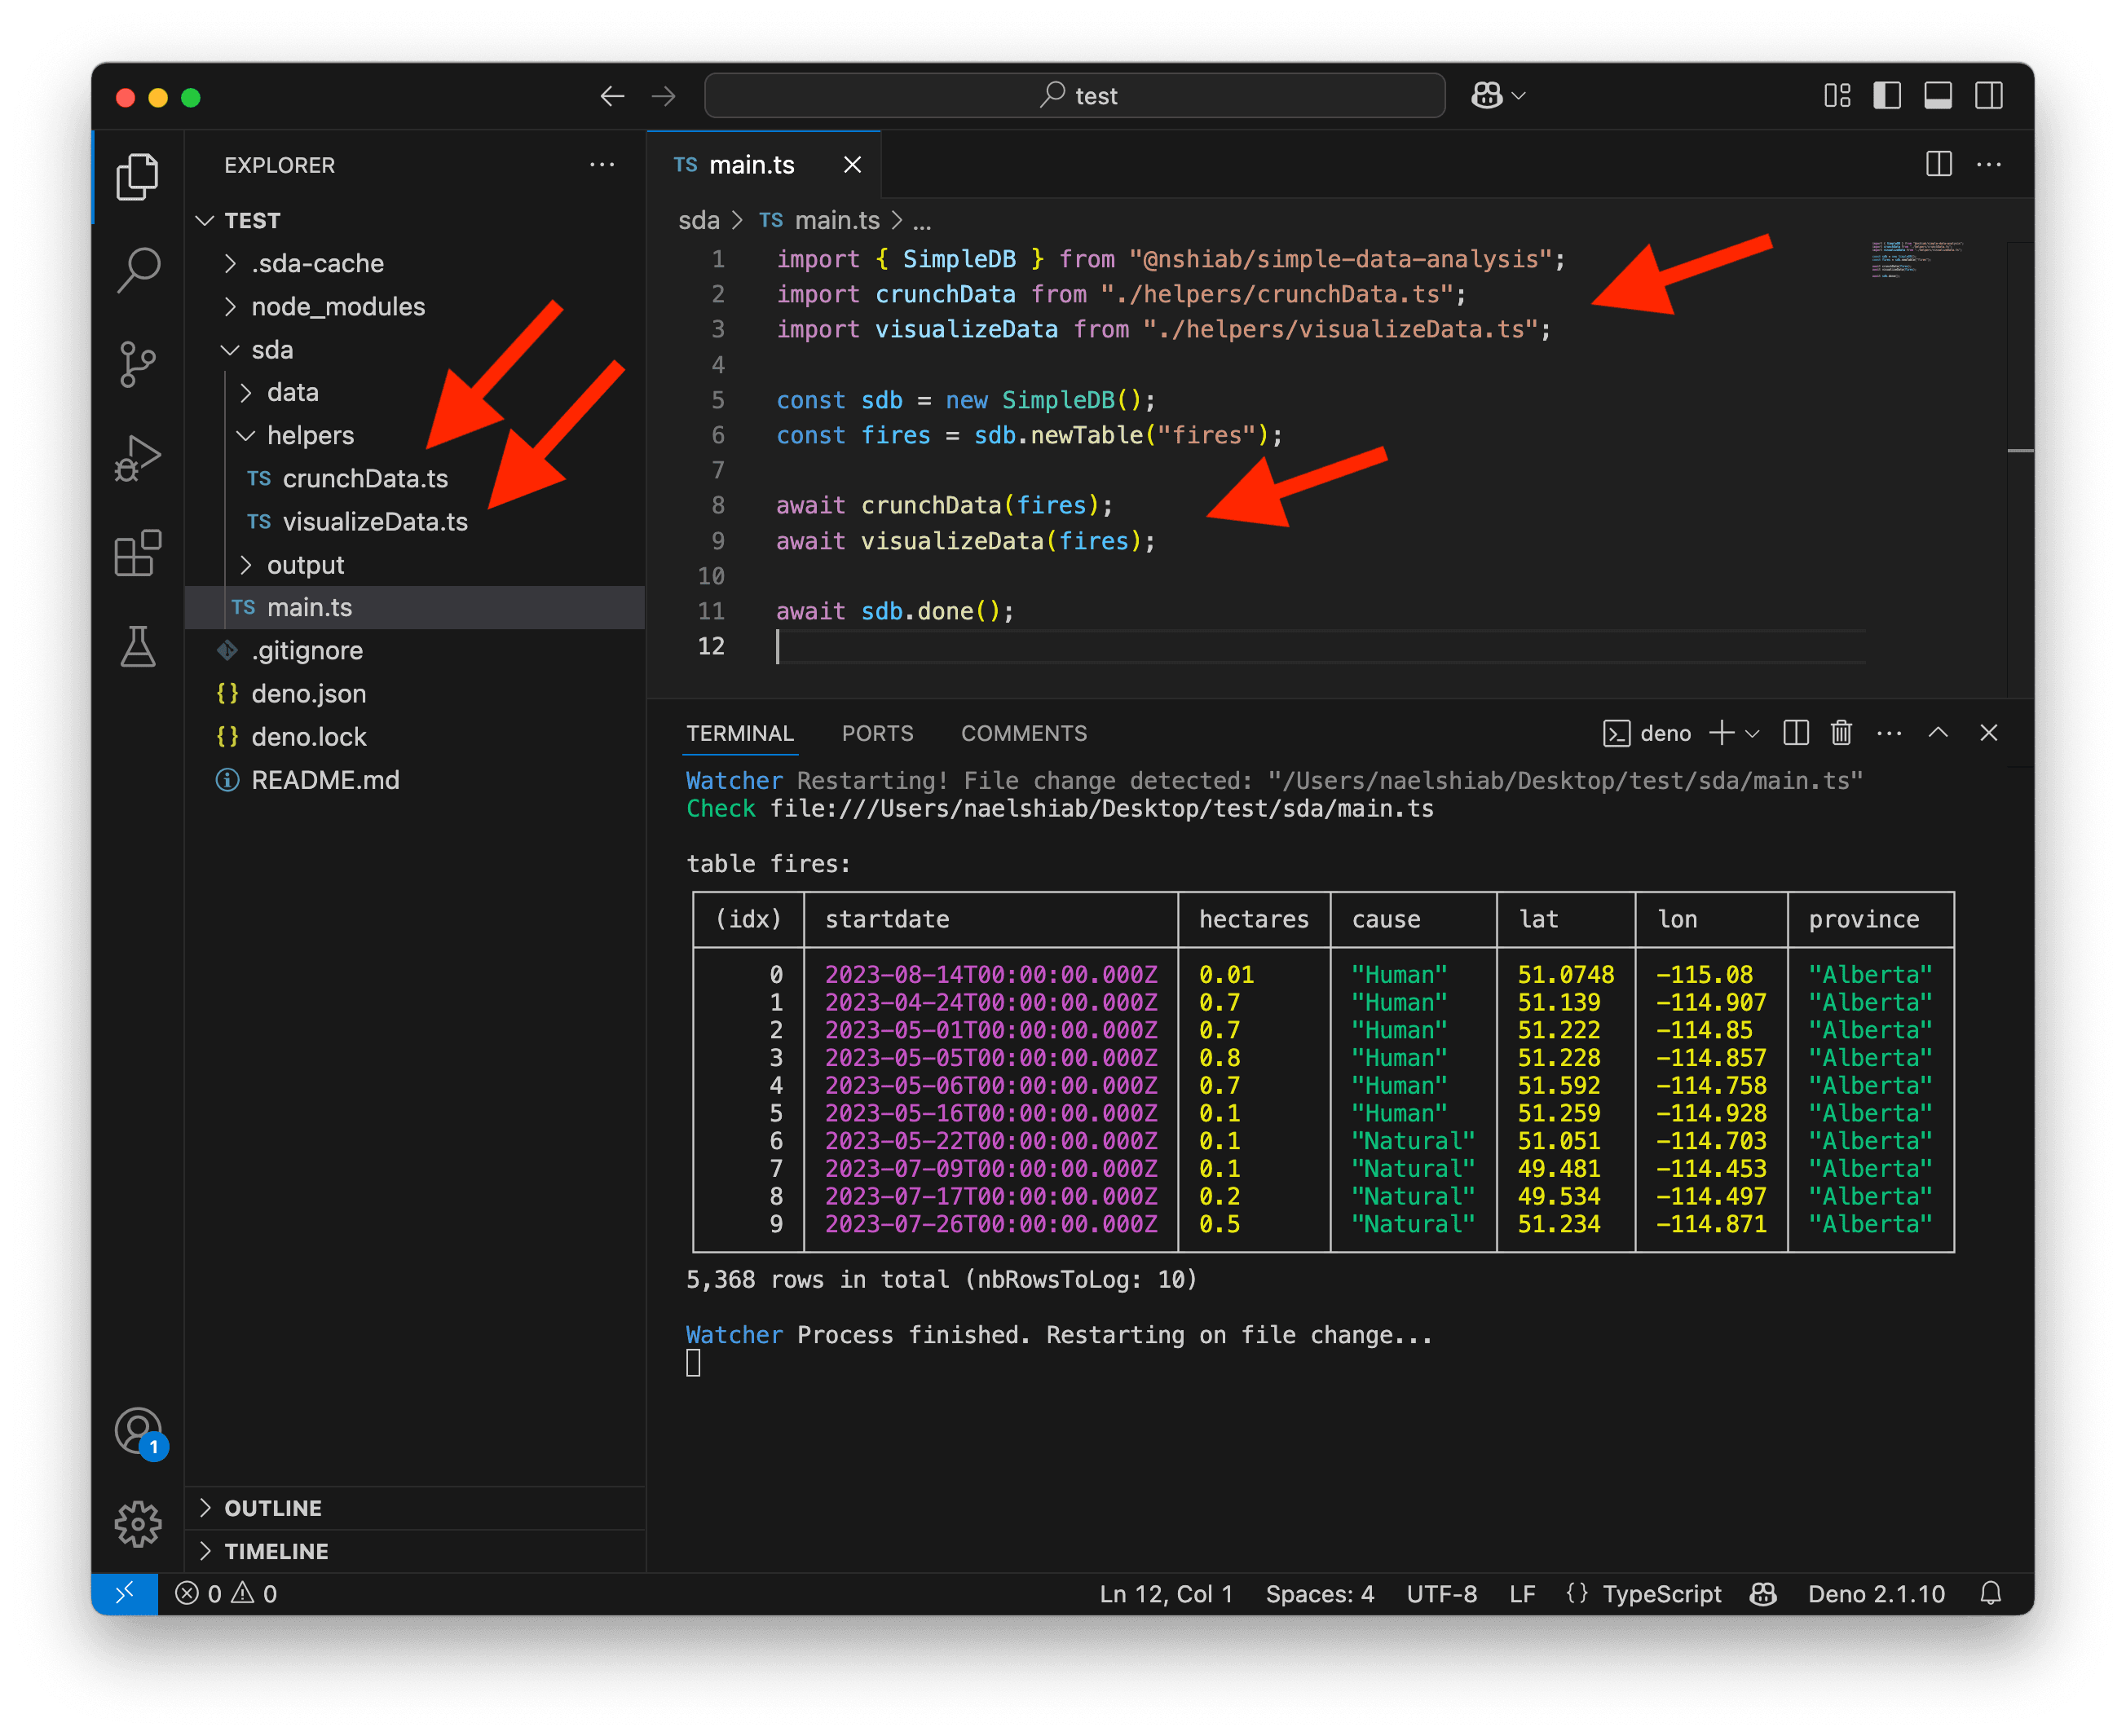Open terminal panel More Actions ellipsis
This screenshot has height=1736, width=2126.
click(1889, 733)
